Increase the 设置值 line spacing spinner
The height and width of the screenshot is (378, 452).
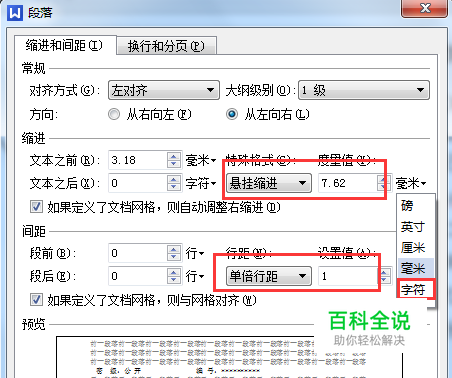[384, 272]
